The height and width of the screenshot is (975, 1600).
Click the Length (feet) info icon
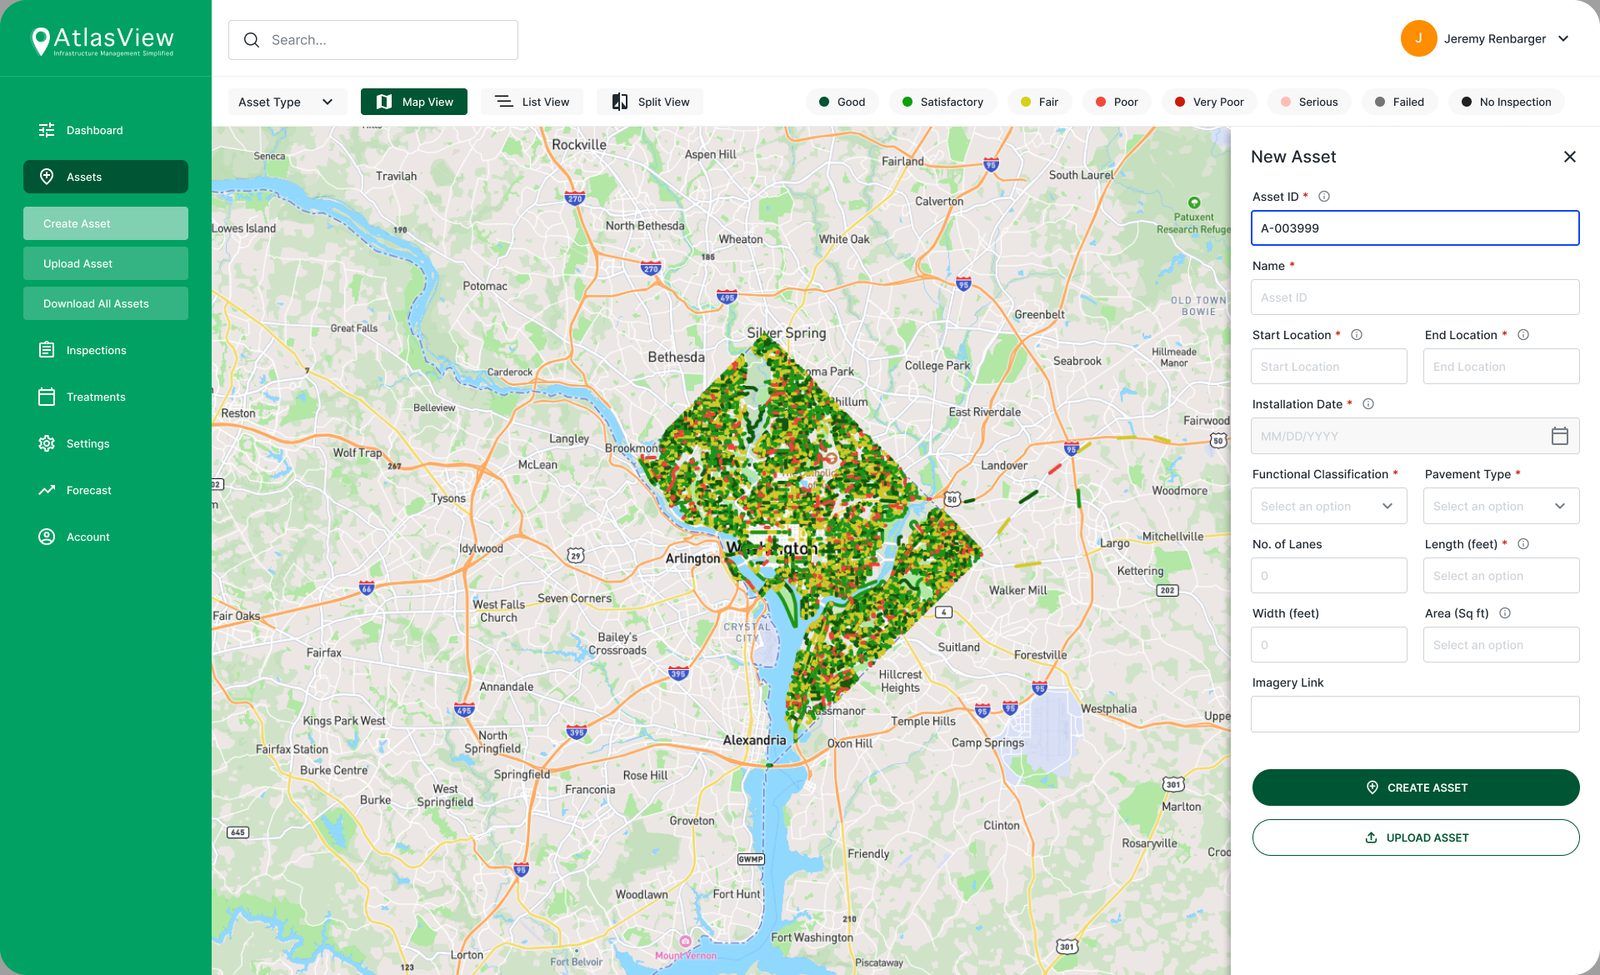[1523, 544]
